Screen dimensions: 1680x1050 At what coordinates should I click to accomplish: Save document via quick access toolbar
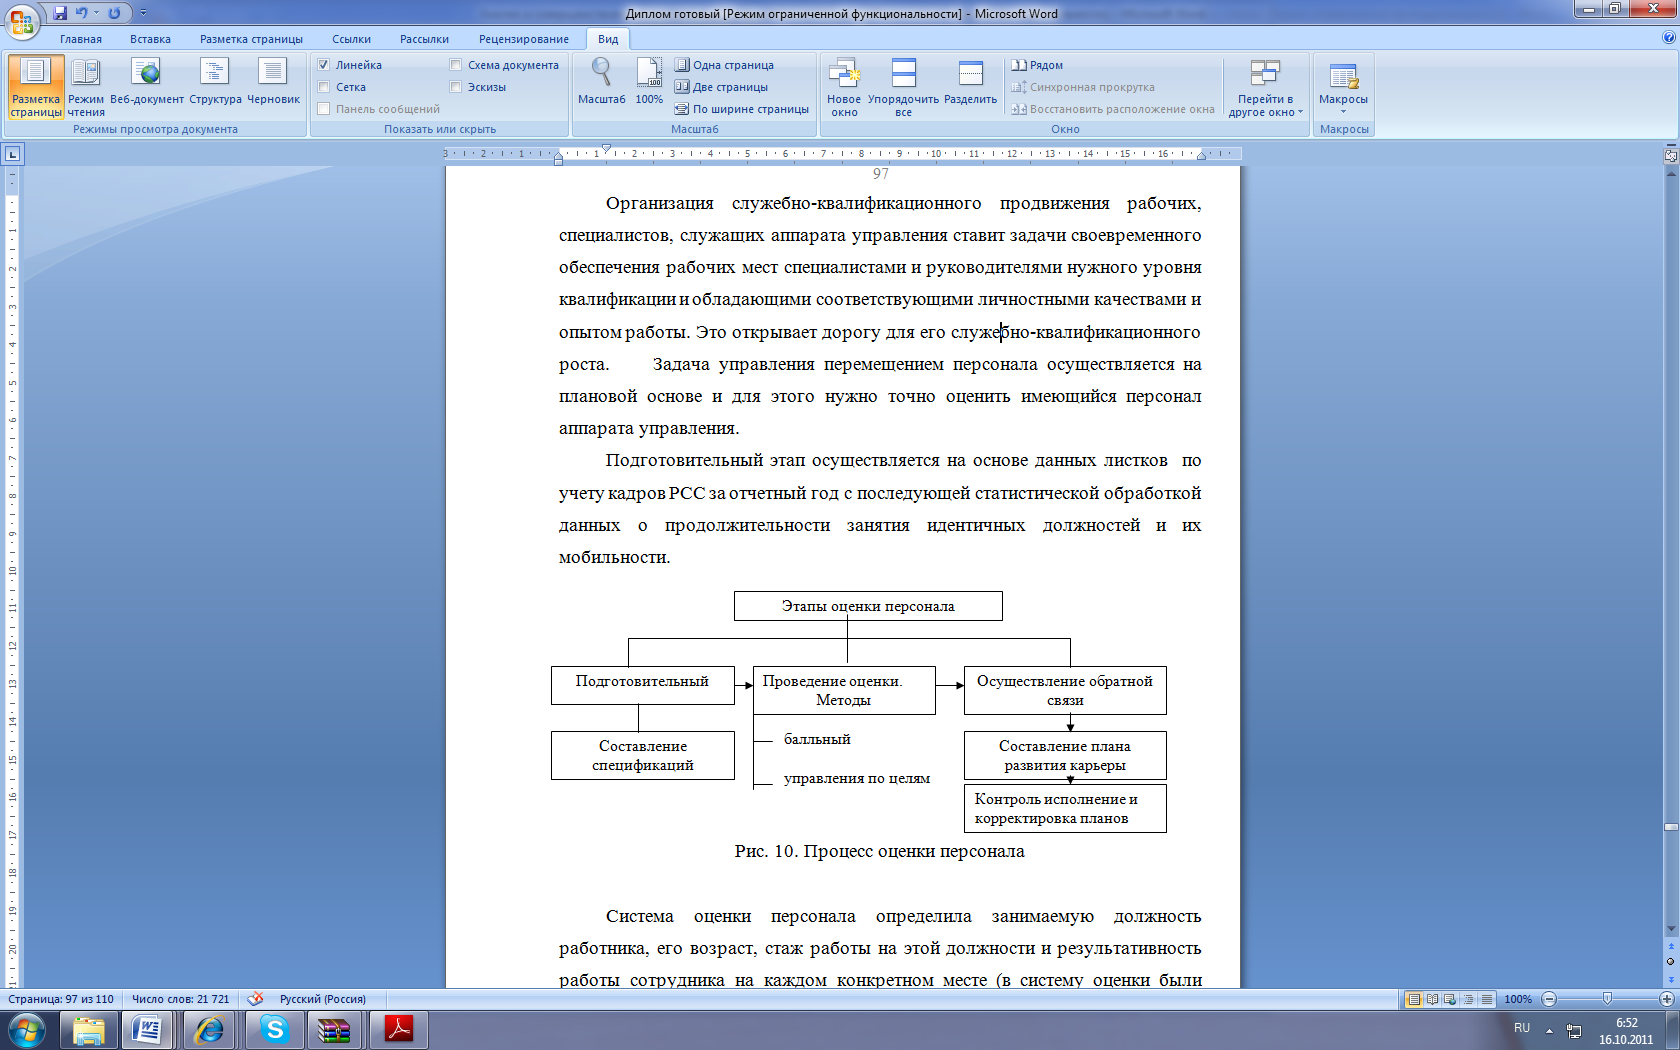tap(60, 13)
